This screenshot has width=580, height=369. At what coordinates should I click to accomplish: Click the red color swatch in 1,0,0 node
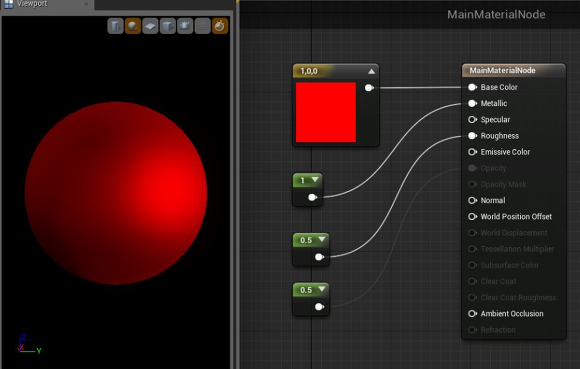coord(326,112)
